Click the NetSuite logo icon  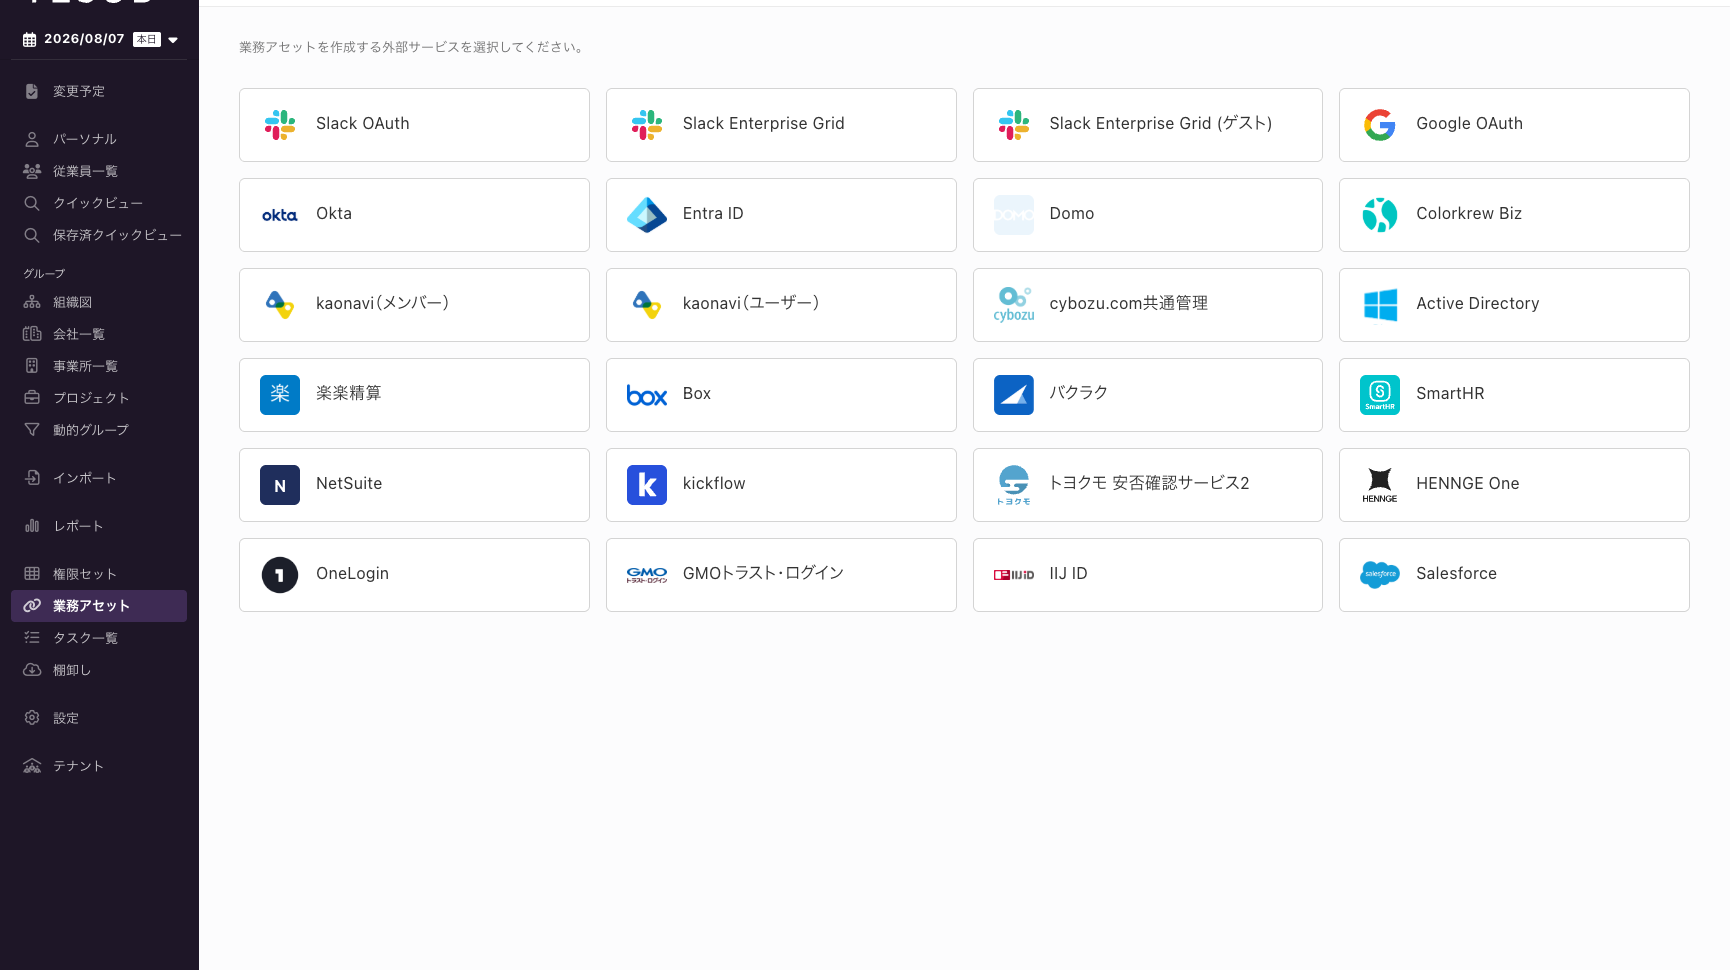coord(280,485)
